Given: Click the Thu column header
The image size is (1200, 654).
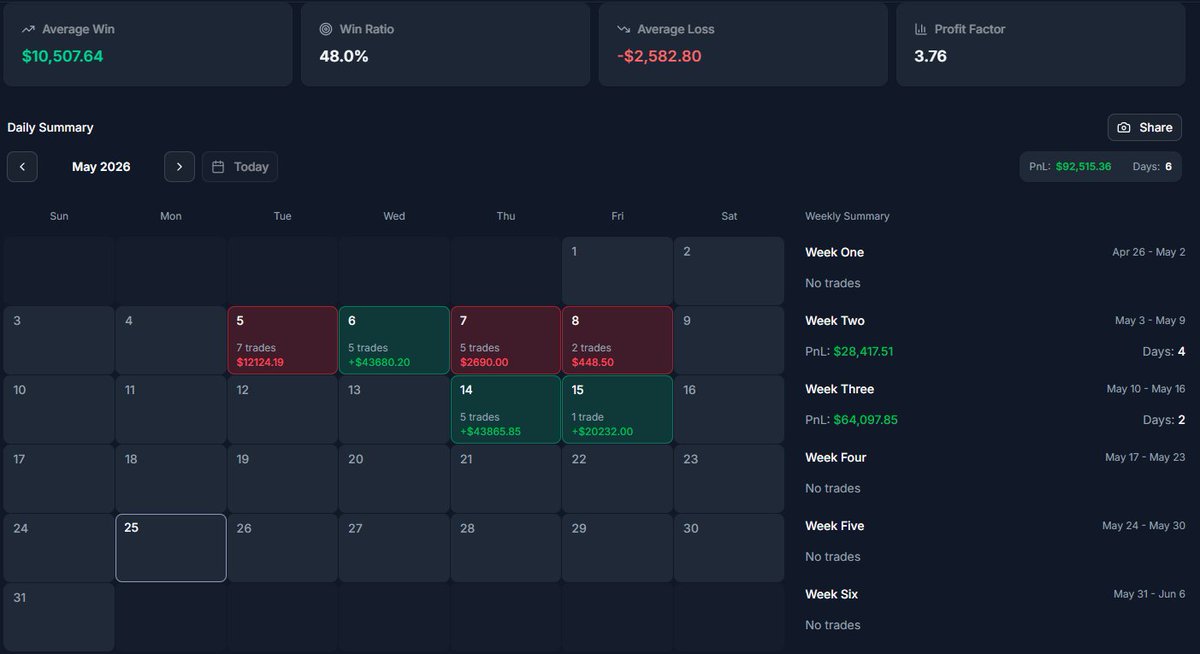Looking at the screenshot, I should point(506,216).
